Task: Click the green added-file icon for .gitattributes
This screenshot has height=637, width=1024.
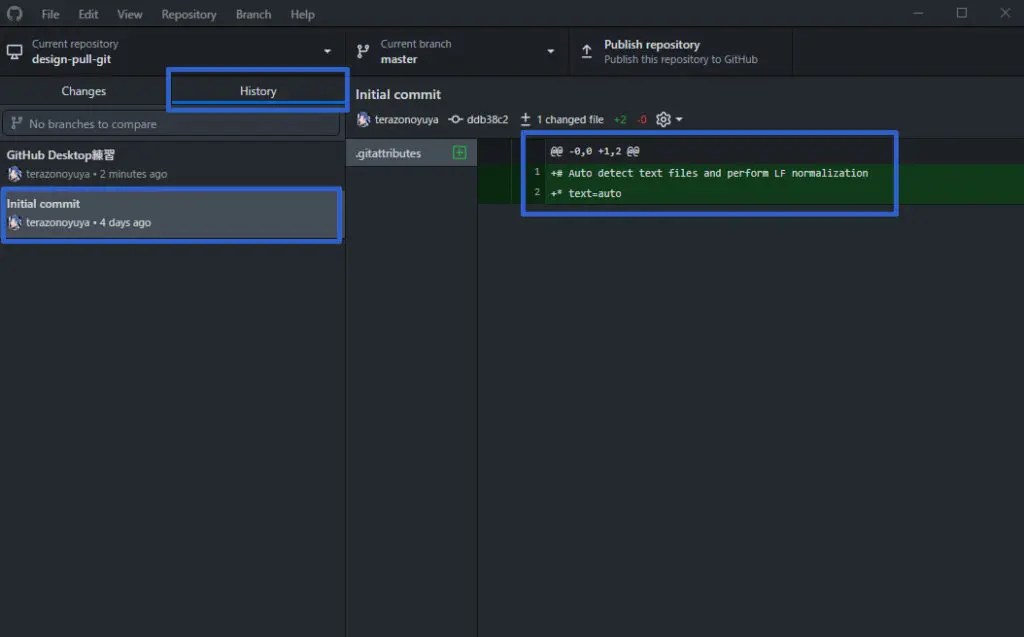Action: pos(460,153)
